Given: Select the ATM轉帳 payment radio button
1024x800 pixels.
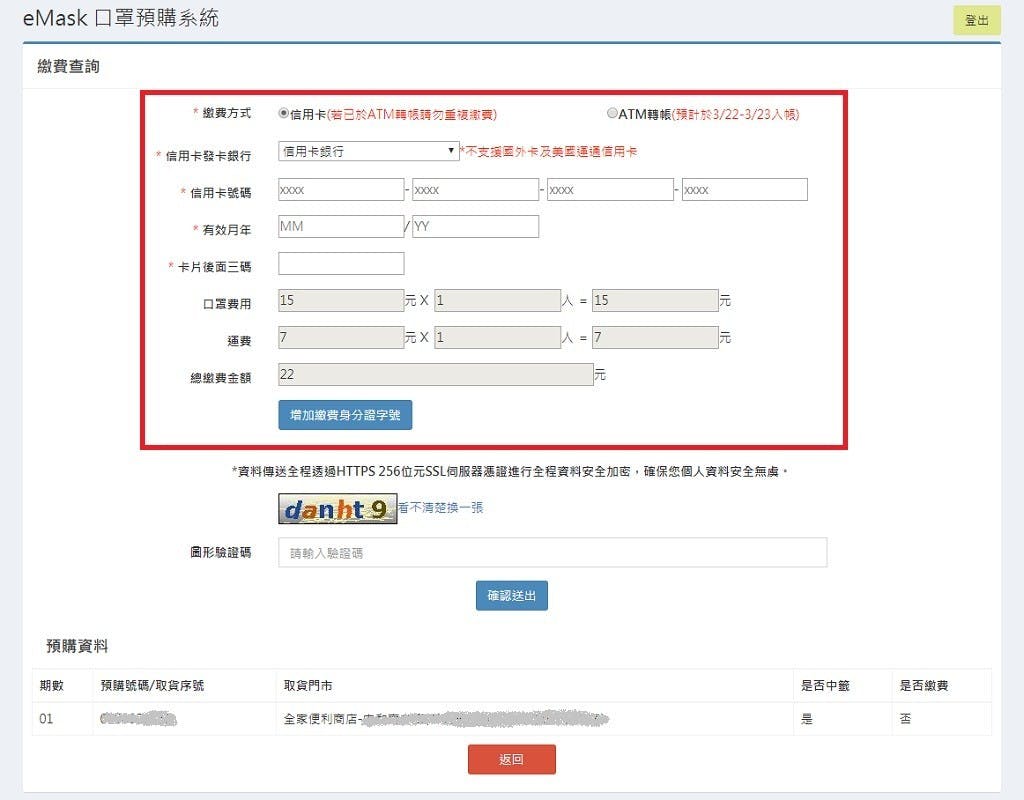Looking at the screenshot, I should coord(612,114).
